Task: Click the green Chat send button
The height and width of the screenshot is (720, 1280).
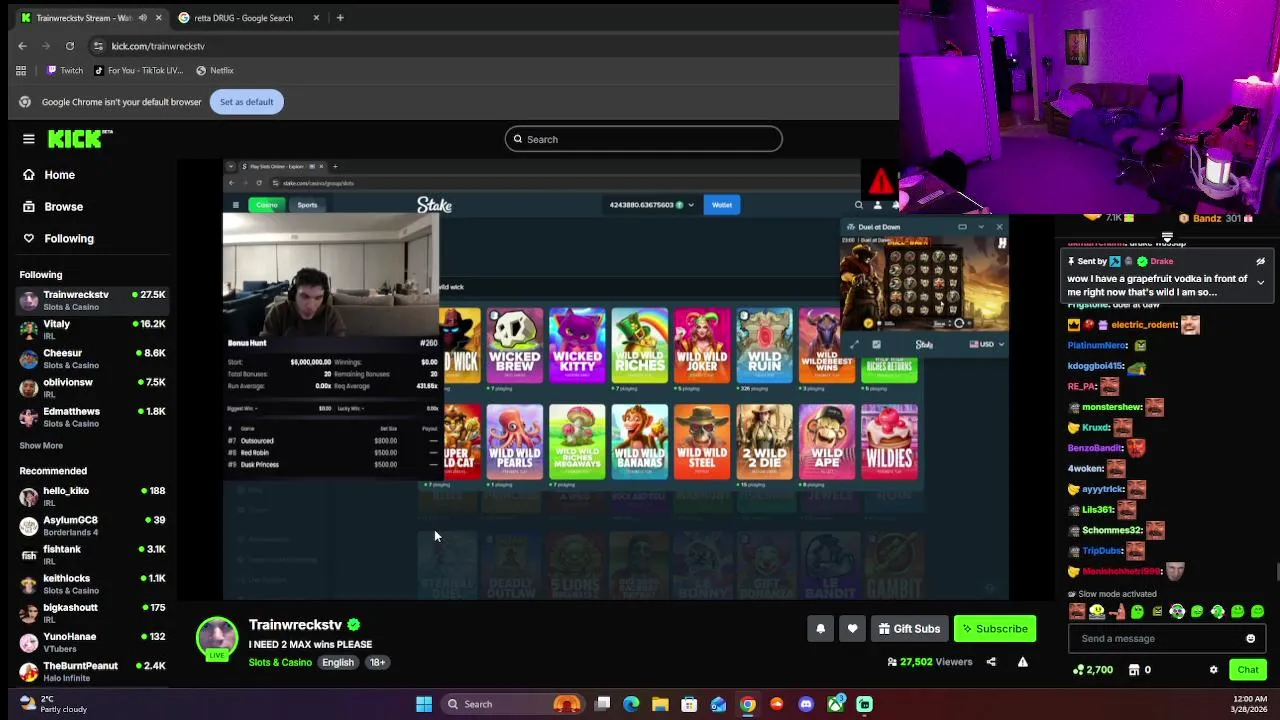Action: [1248, 670]
